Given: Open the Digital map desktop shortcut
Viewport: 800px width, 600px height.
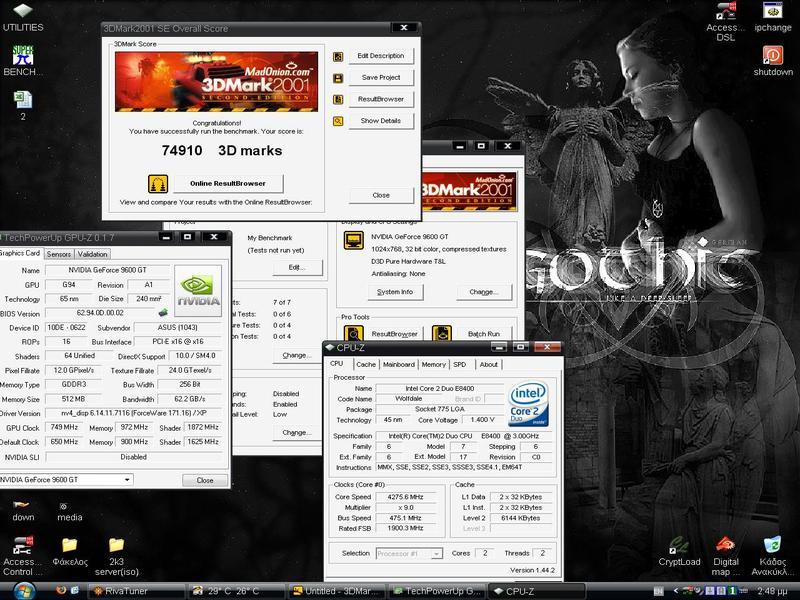Looking at the screenshot, I should click(726, 556).
